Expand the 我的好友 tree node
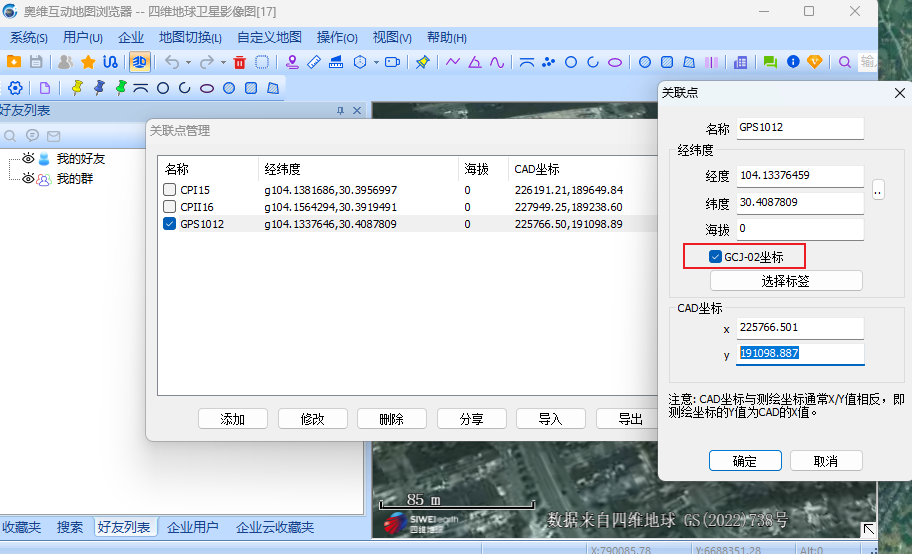 click(11, 159)
